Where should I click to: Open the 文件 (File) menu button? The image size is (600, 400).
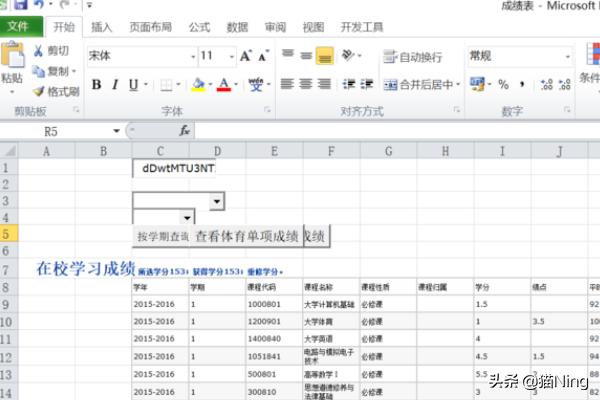tap(20, 27)
